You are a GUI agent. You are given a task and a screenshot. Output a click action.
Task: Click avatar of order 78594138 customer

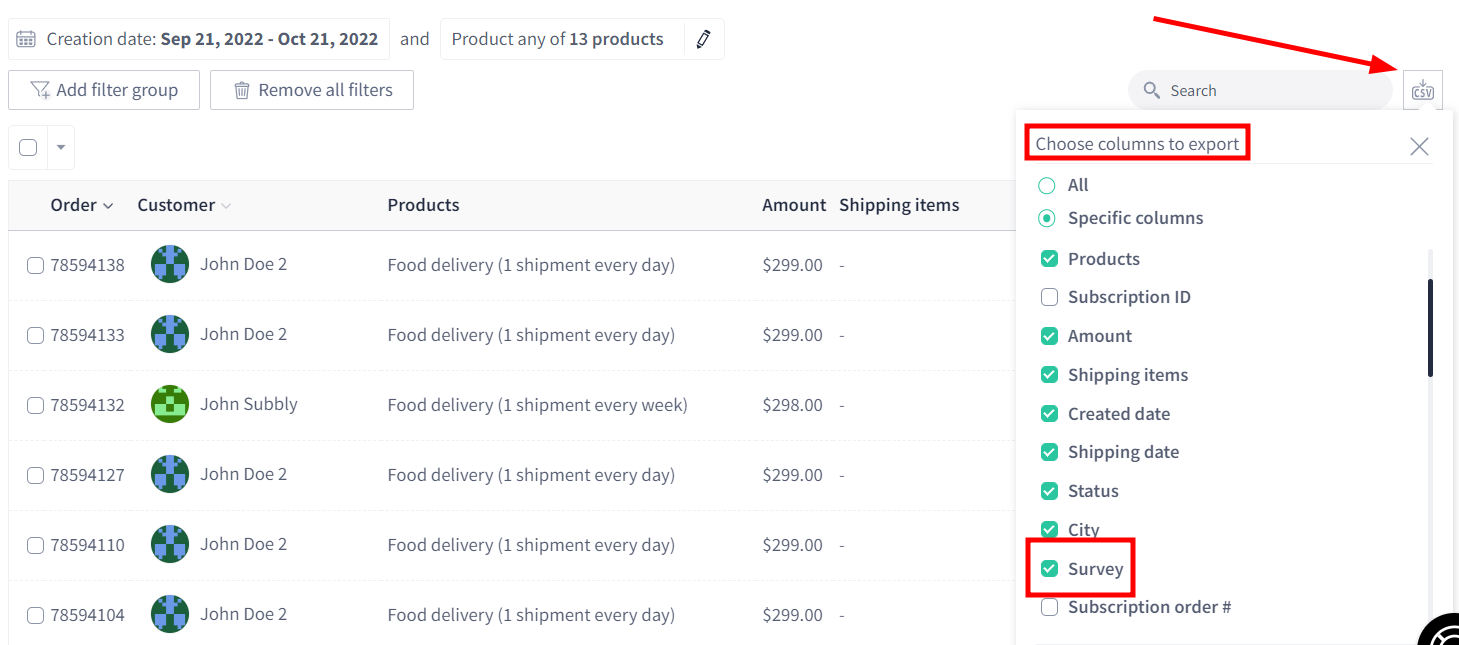(x=170, y=264)
